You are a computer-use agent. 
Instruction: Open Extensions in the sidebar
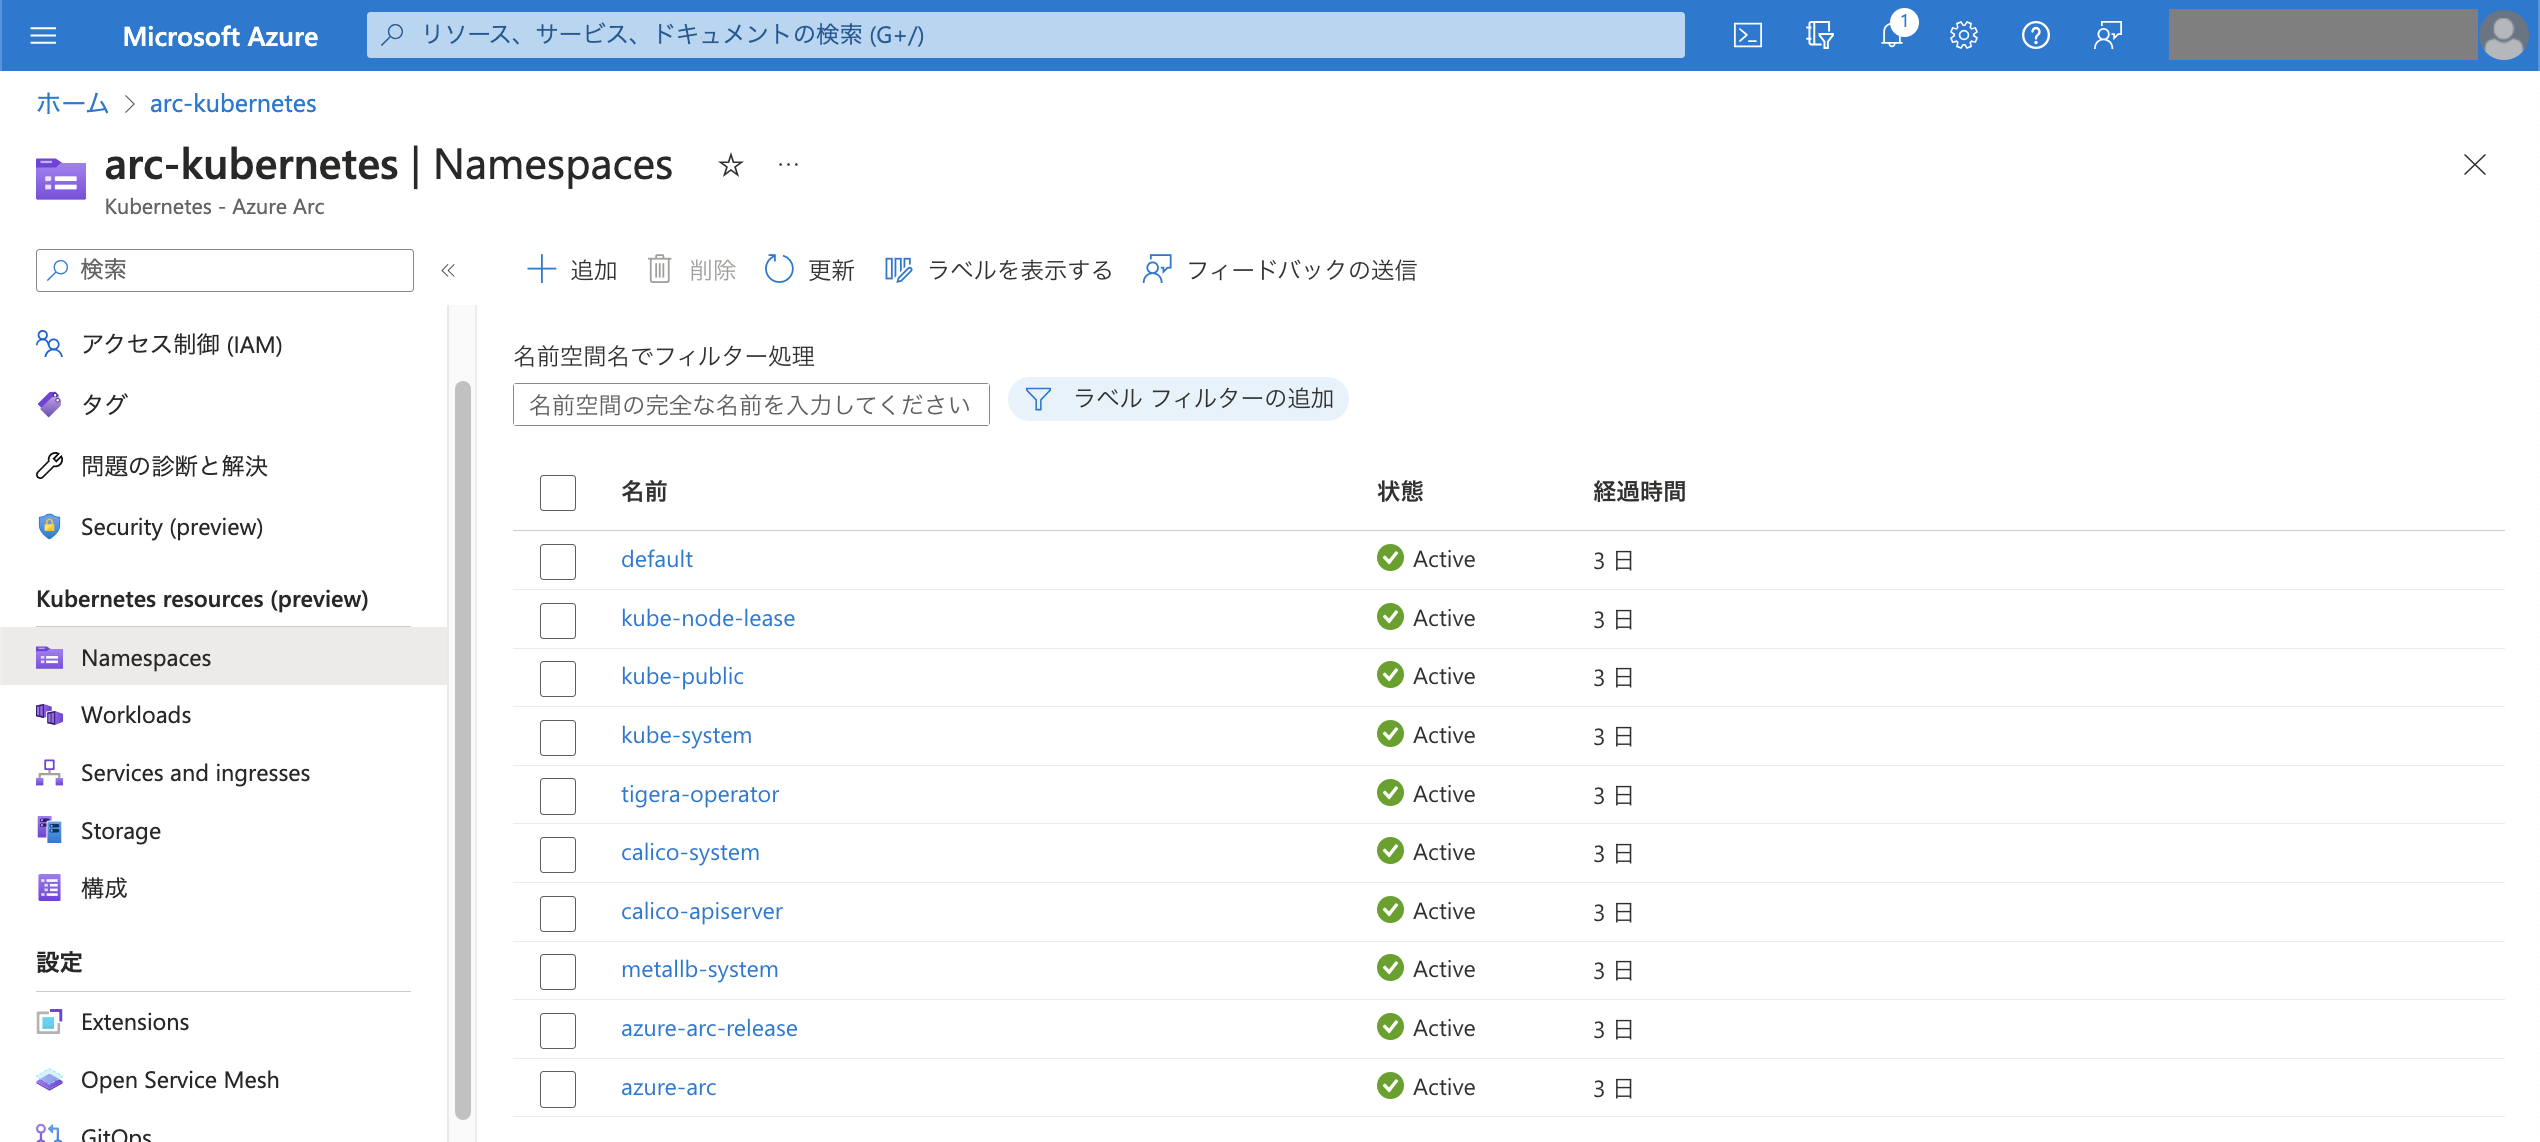(113, 1022)
